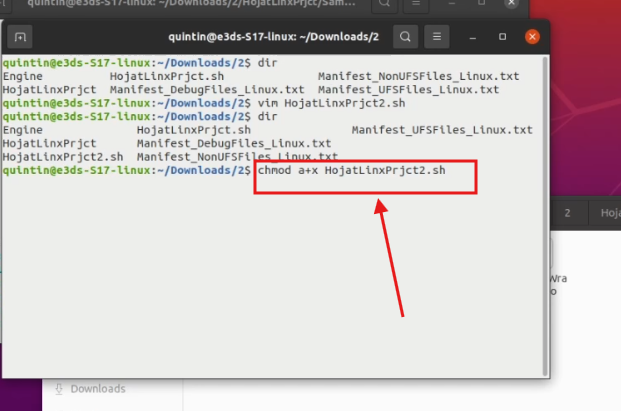Open a new tab in the terminal
The image size is (621, 411).
click(21, 38)
